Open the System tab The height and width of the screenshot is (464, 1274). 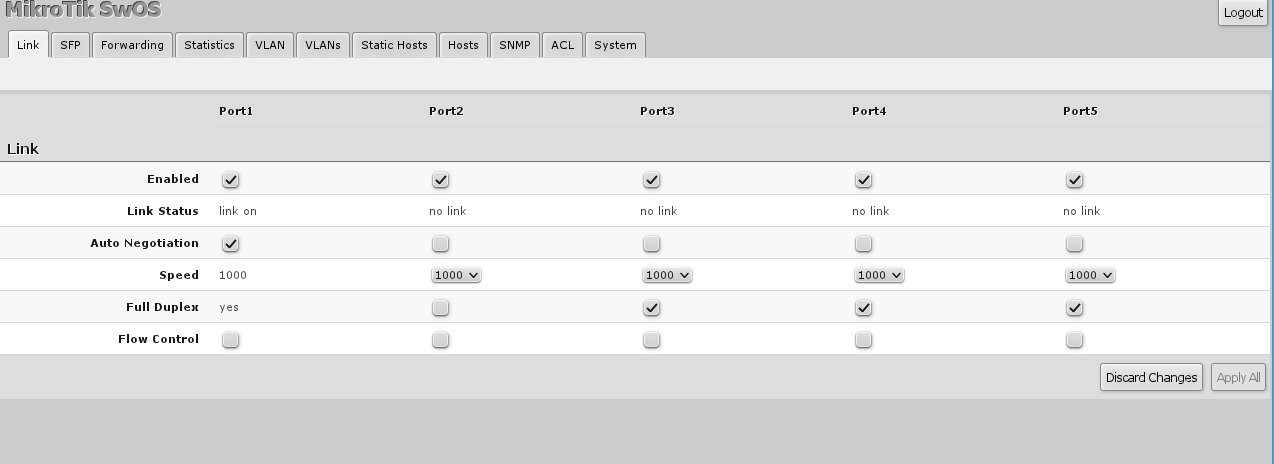click(615, 45)
